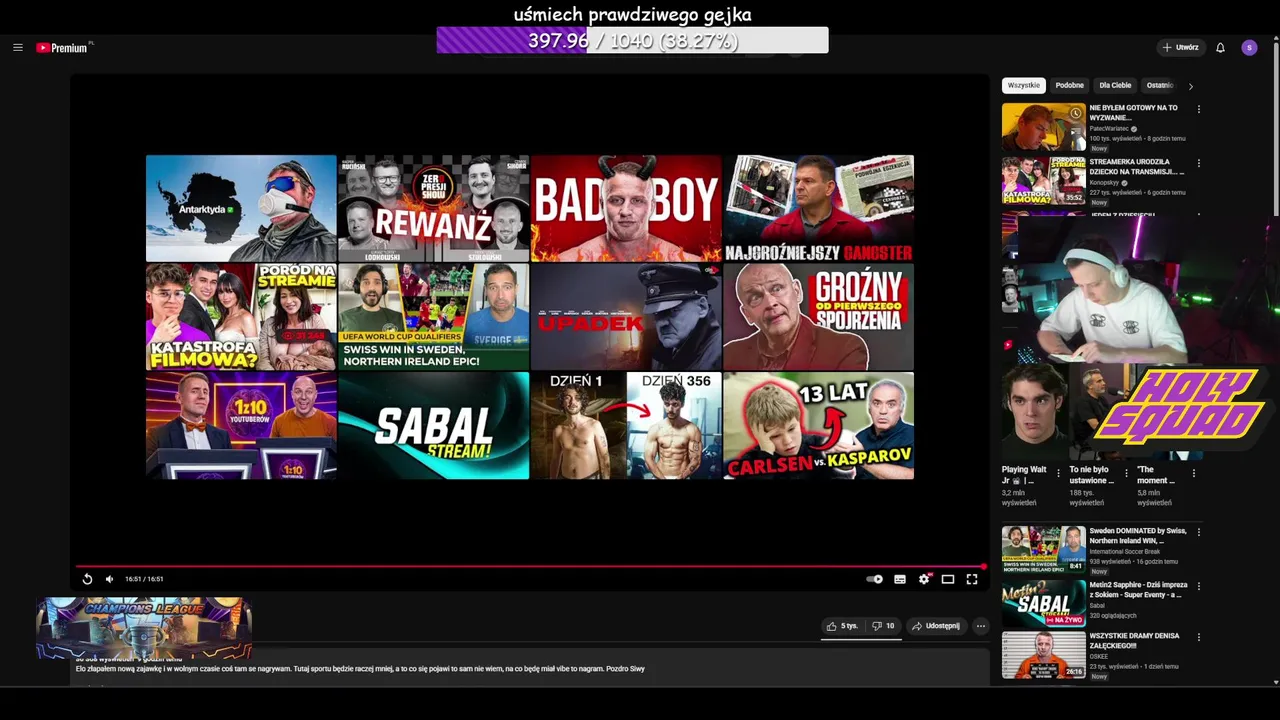Open STREAMERKA URODZIŁA DZIECKO title link
The height and width of the screenshot is (720, 1280).
click(x=1137, y=166)
